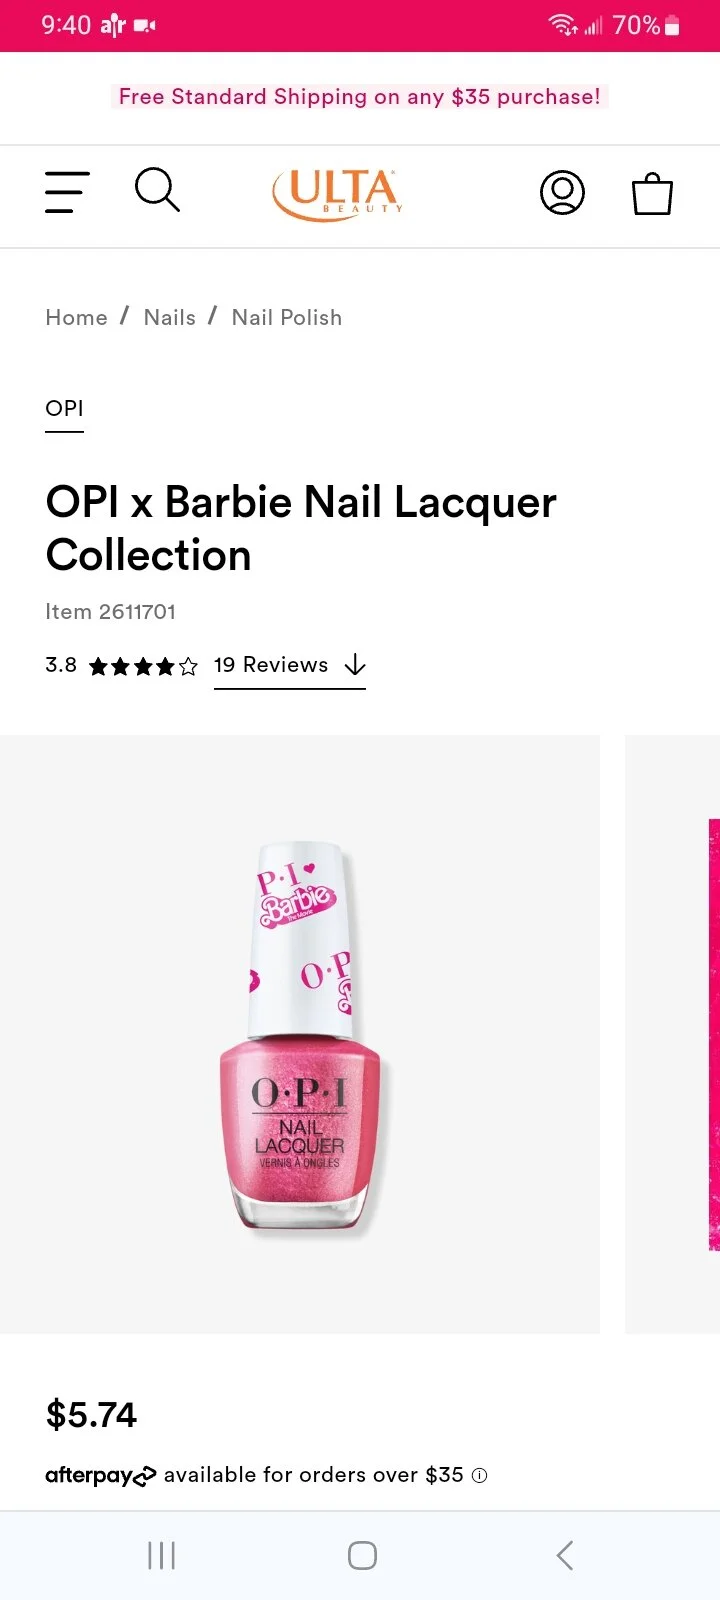The image size is (720, 1600).
Task: Open the Android recent apps button
Action: (161, 1555)
